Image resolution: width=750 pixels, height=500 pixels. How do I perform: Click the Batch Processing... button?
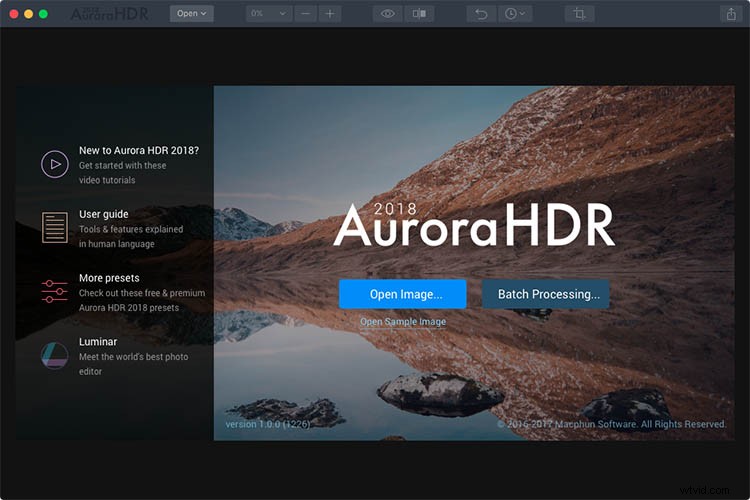point(546,294)
